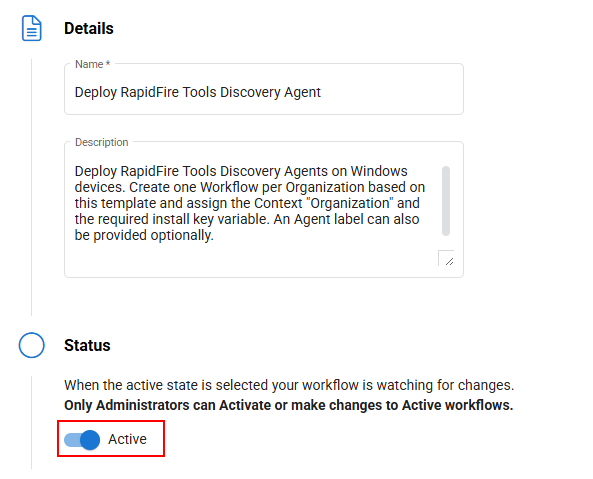Click the Description box scrollbar thumb

pyautogui.click(x=446, y=201)
